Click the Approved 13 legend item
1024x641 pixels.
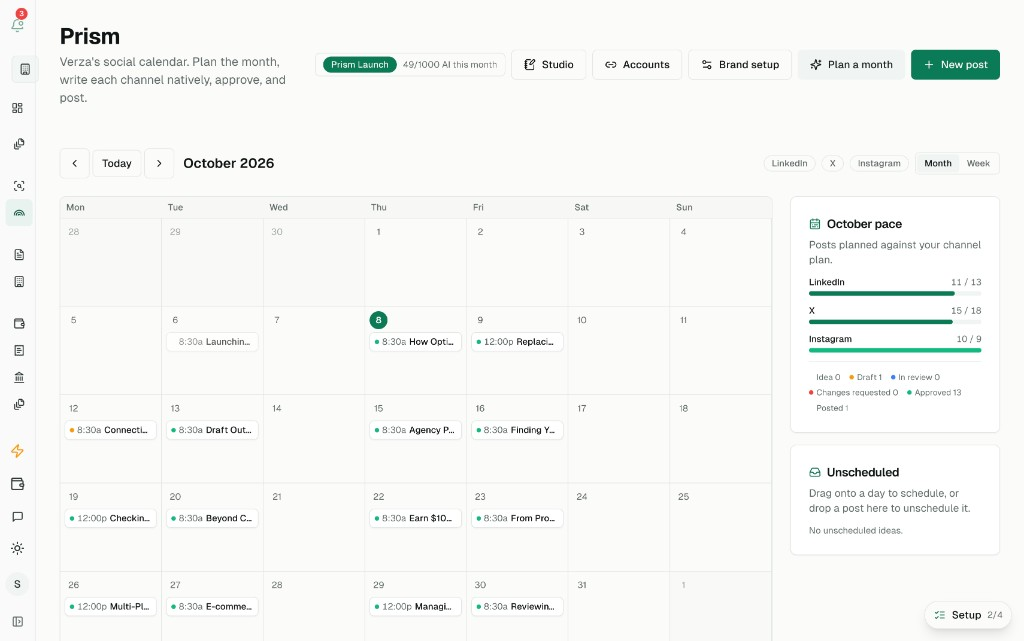(934, 392)
